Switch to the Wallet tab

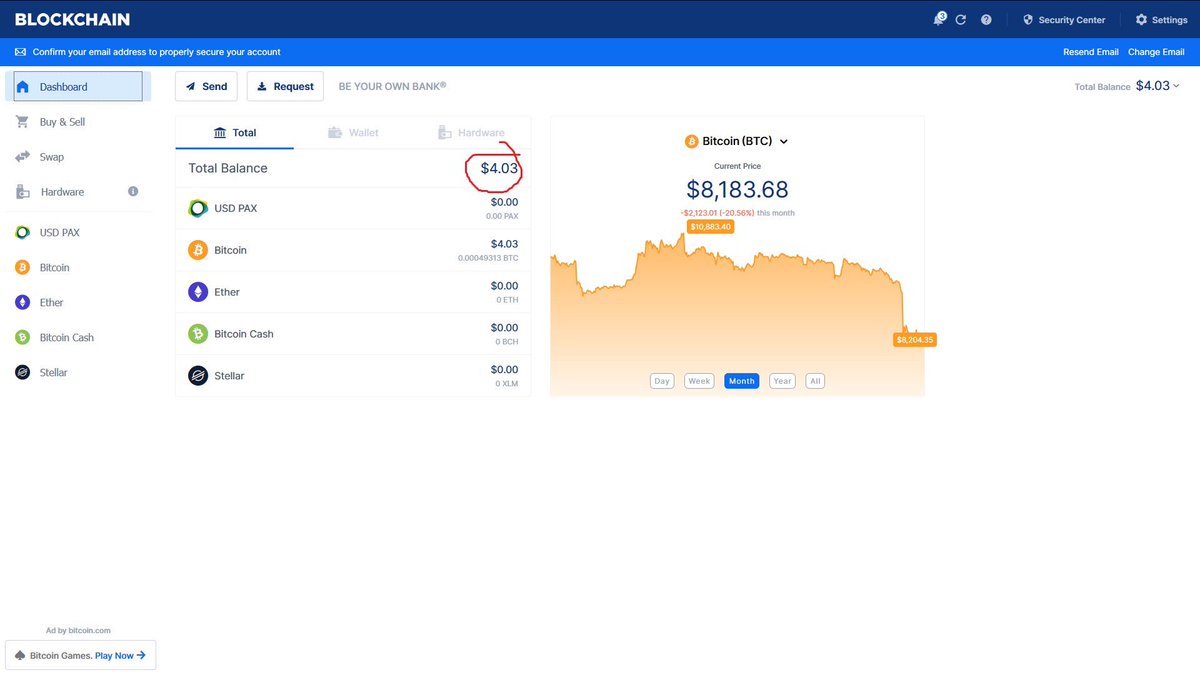(353, 133)
